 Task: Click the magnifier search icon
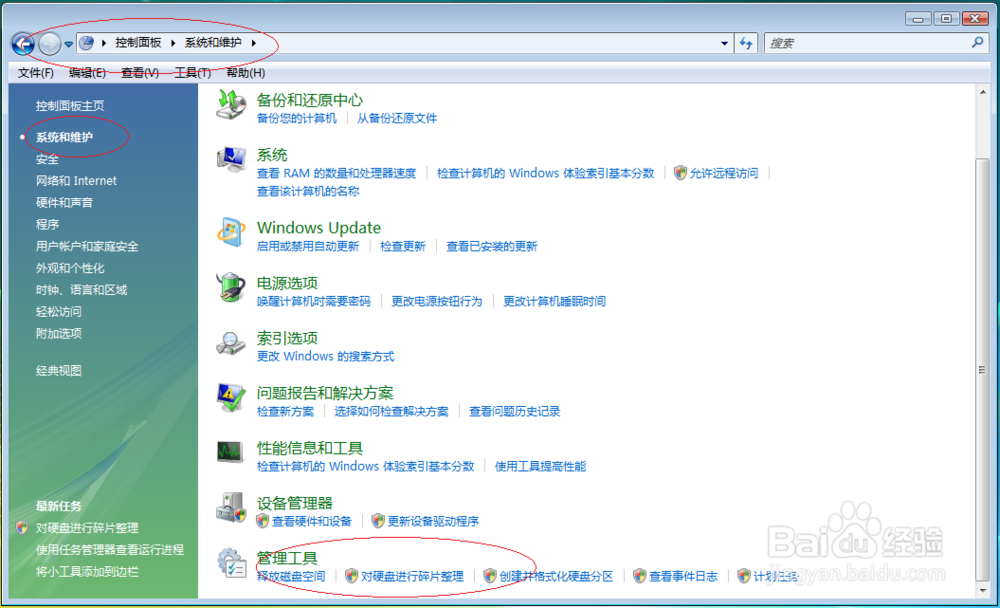[x=978, y=43]
